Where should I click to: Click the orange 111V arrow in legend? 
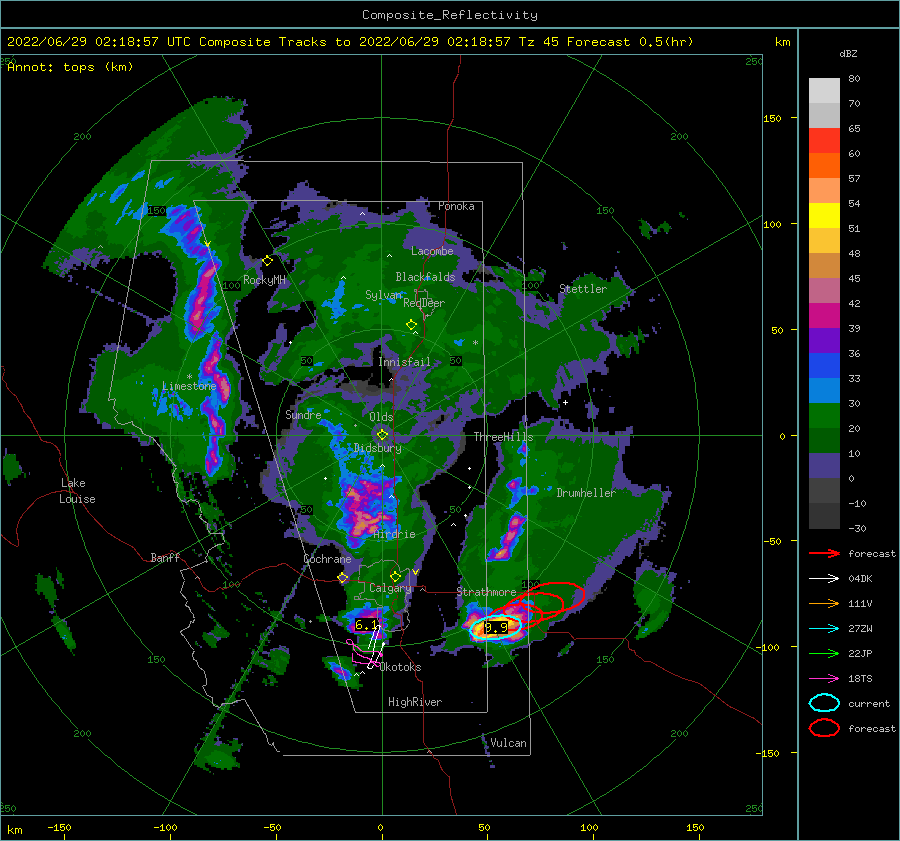pyautogui.click(x=824, y=603)
